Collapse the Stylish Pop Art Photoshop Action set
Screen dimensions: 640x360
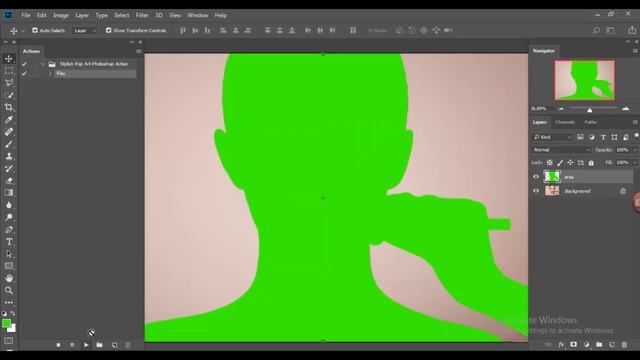click(43, 64)
